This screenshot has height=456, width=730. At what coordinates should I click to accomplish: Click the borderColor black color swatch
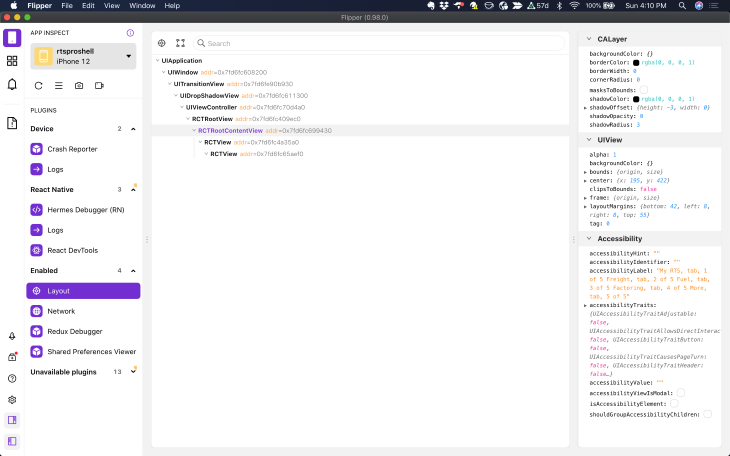point(636,63)
